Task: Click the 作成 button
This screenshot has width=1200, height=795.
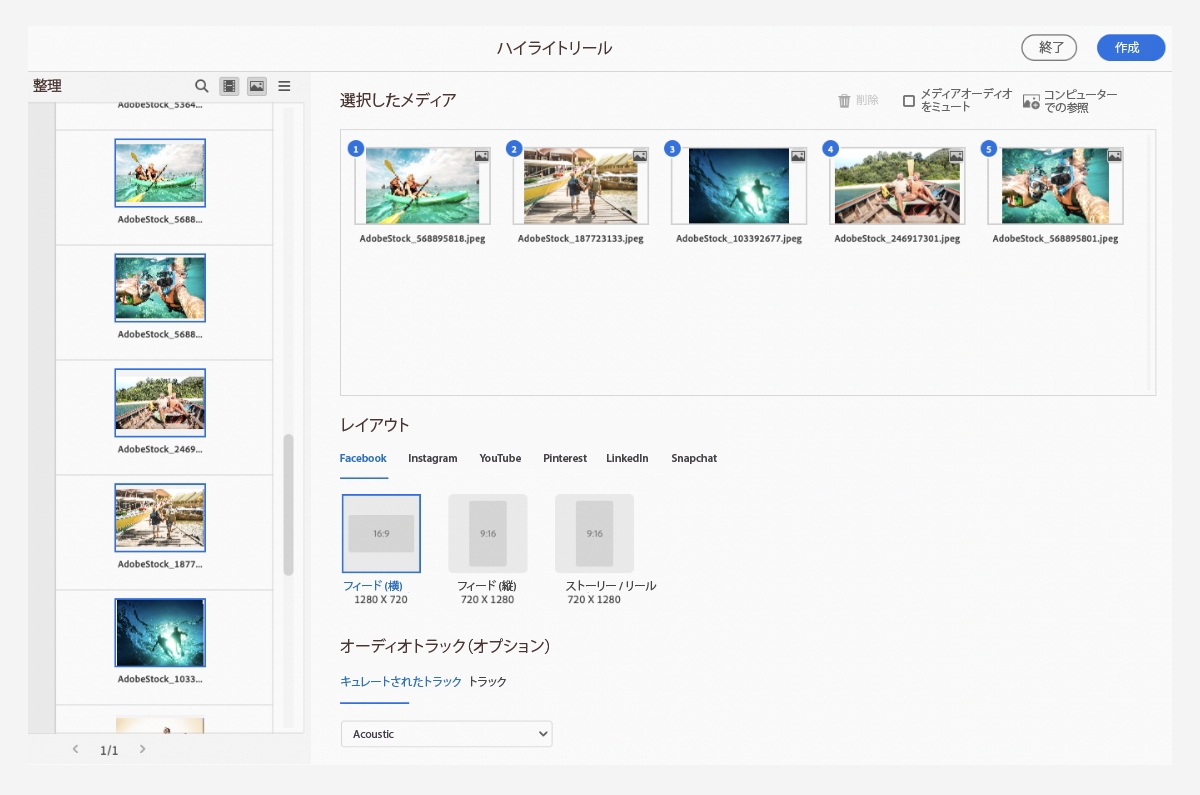Action: tap(1130, 47)
